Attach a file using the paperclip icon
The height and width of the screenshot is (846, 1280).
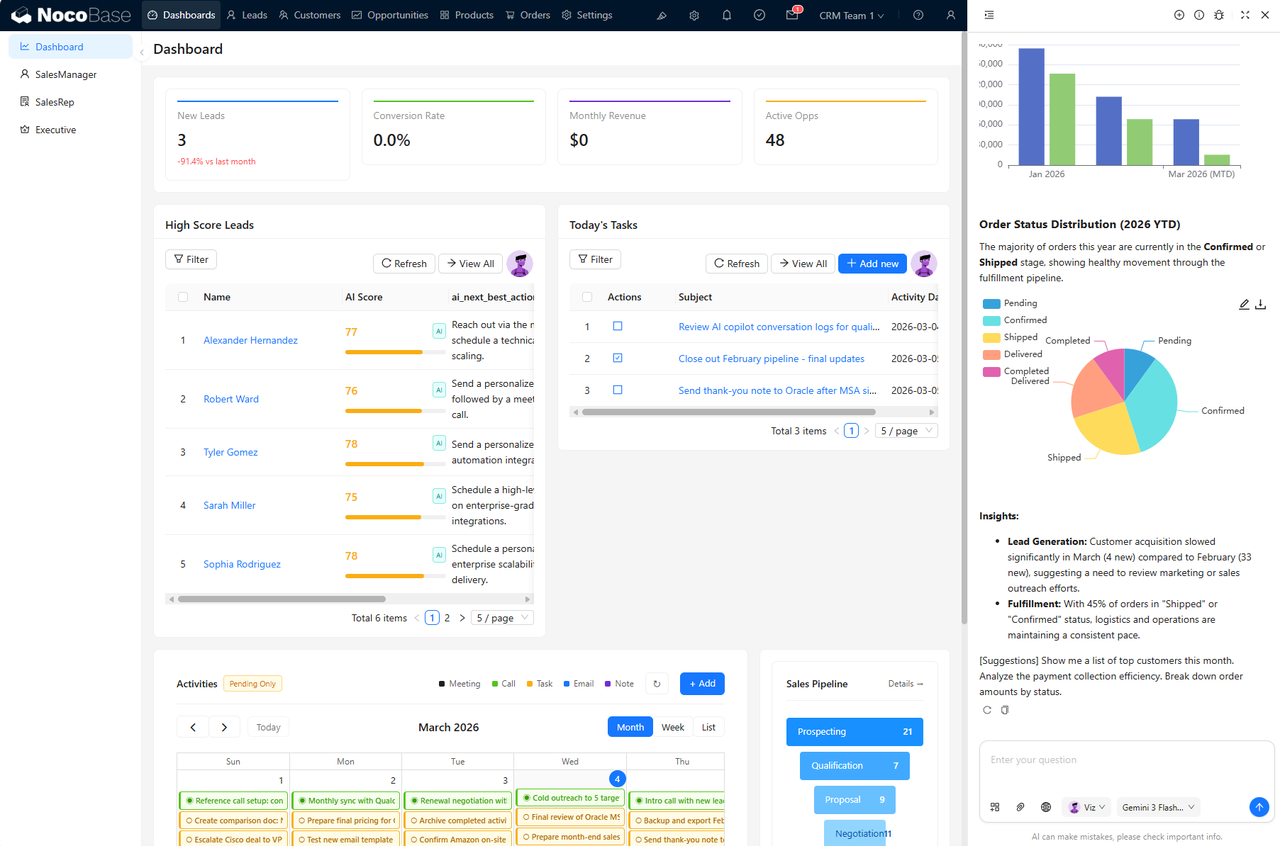tap(1020, 807)
